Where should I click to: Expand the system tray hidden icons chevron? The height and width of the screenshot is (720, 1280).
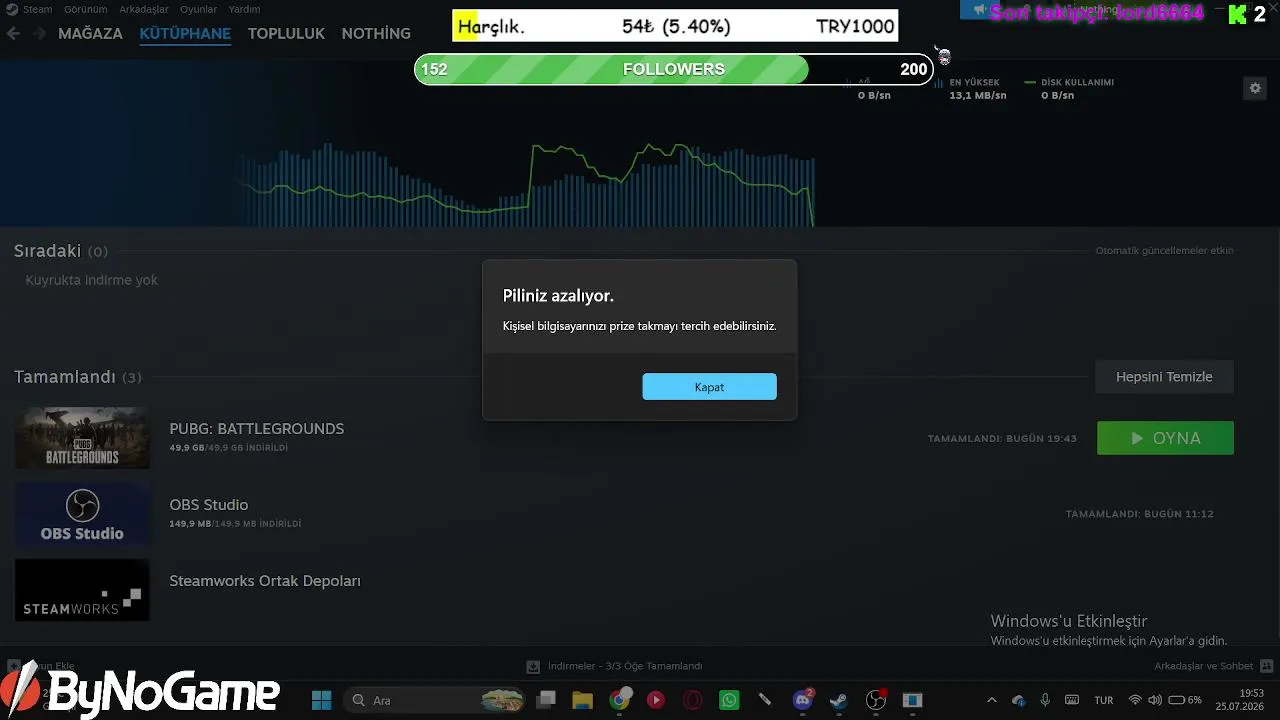991,700
